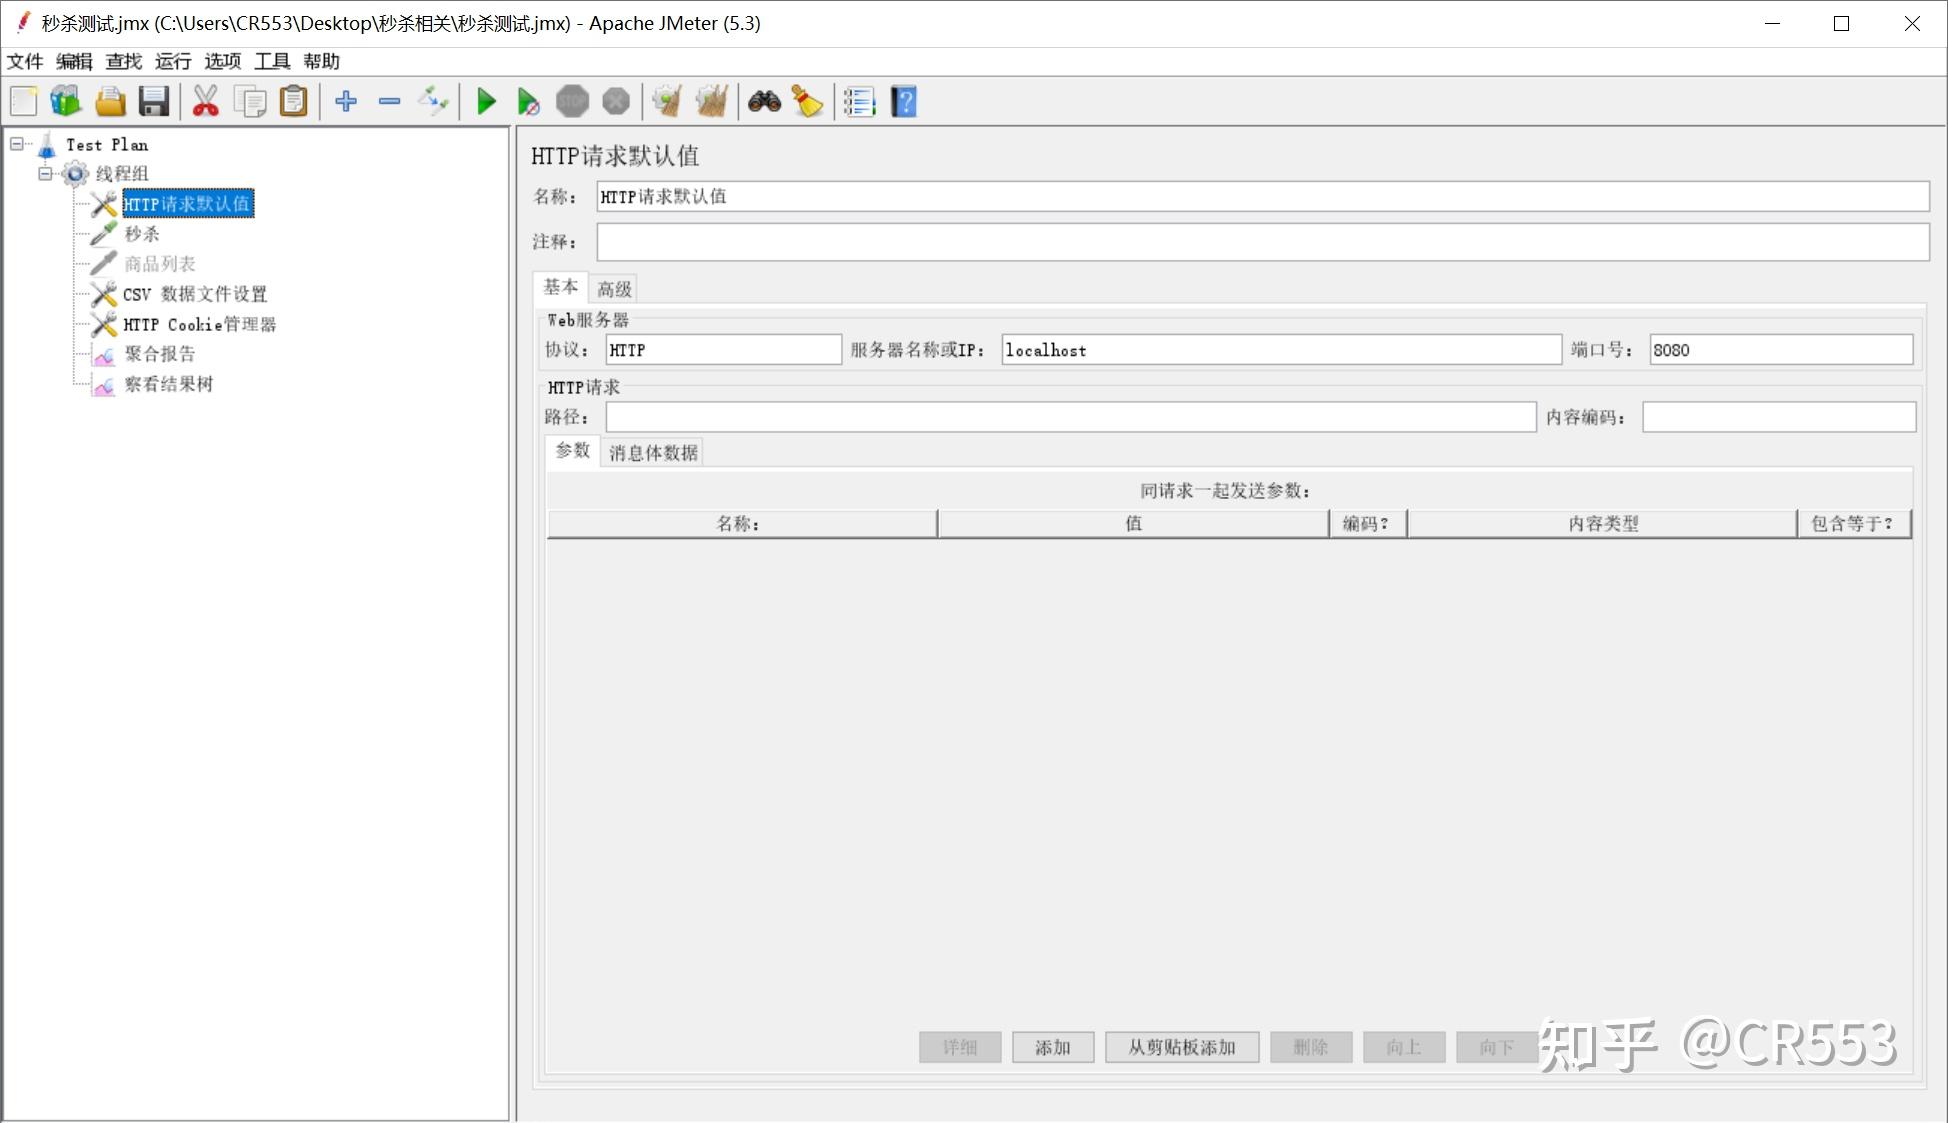Collapse the 线程组 thread group node

pos(44,173)
